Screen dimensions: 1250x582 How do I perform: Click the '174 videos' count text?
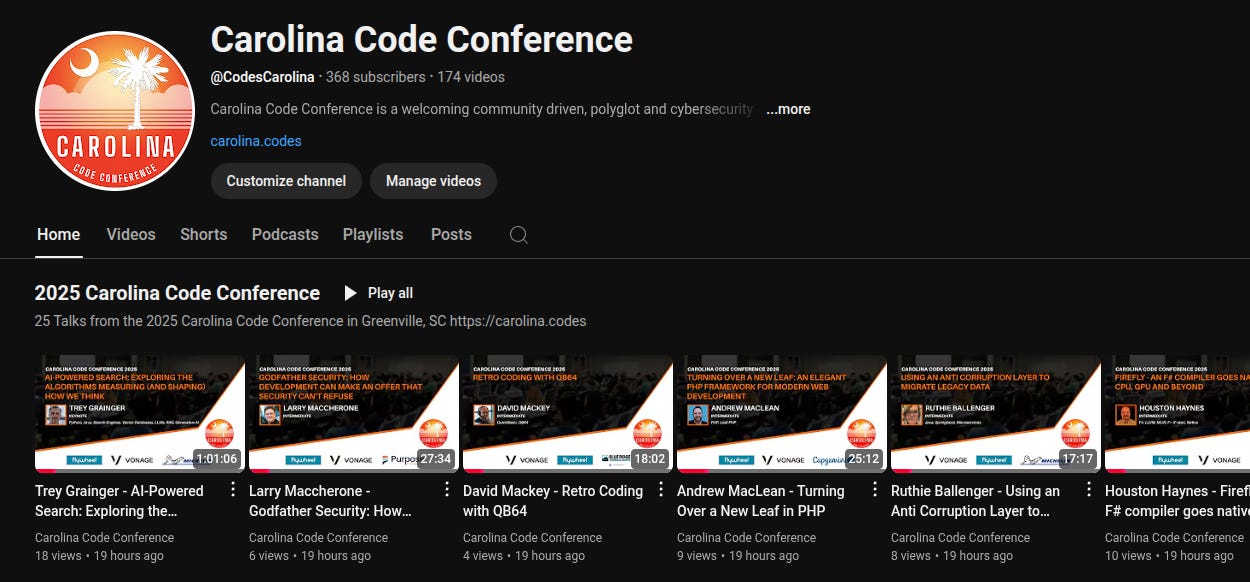click(471, 77)
